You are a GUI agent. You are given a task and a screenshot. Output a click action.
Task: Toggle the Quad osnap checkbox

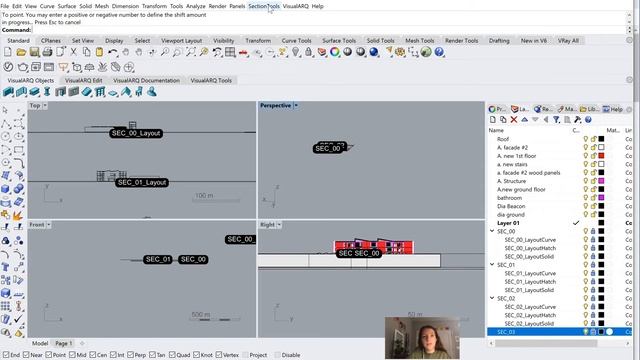tap(172, 355)
